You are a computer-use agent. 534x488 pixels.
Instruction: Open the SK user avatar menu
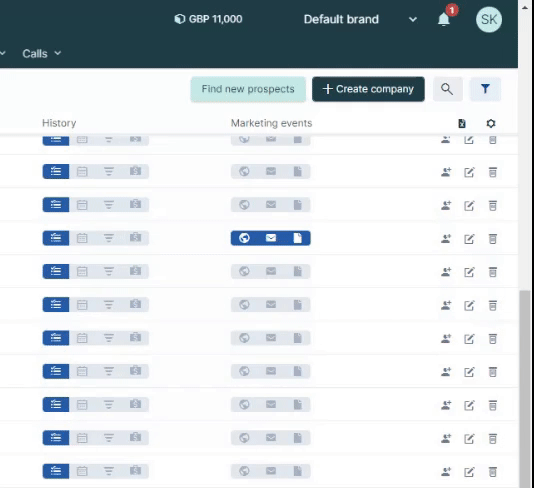click(x=489, y=19)
